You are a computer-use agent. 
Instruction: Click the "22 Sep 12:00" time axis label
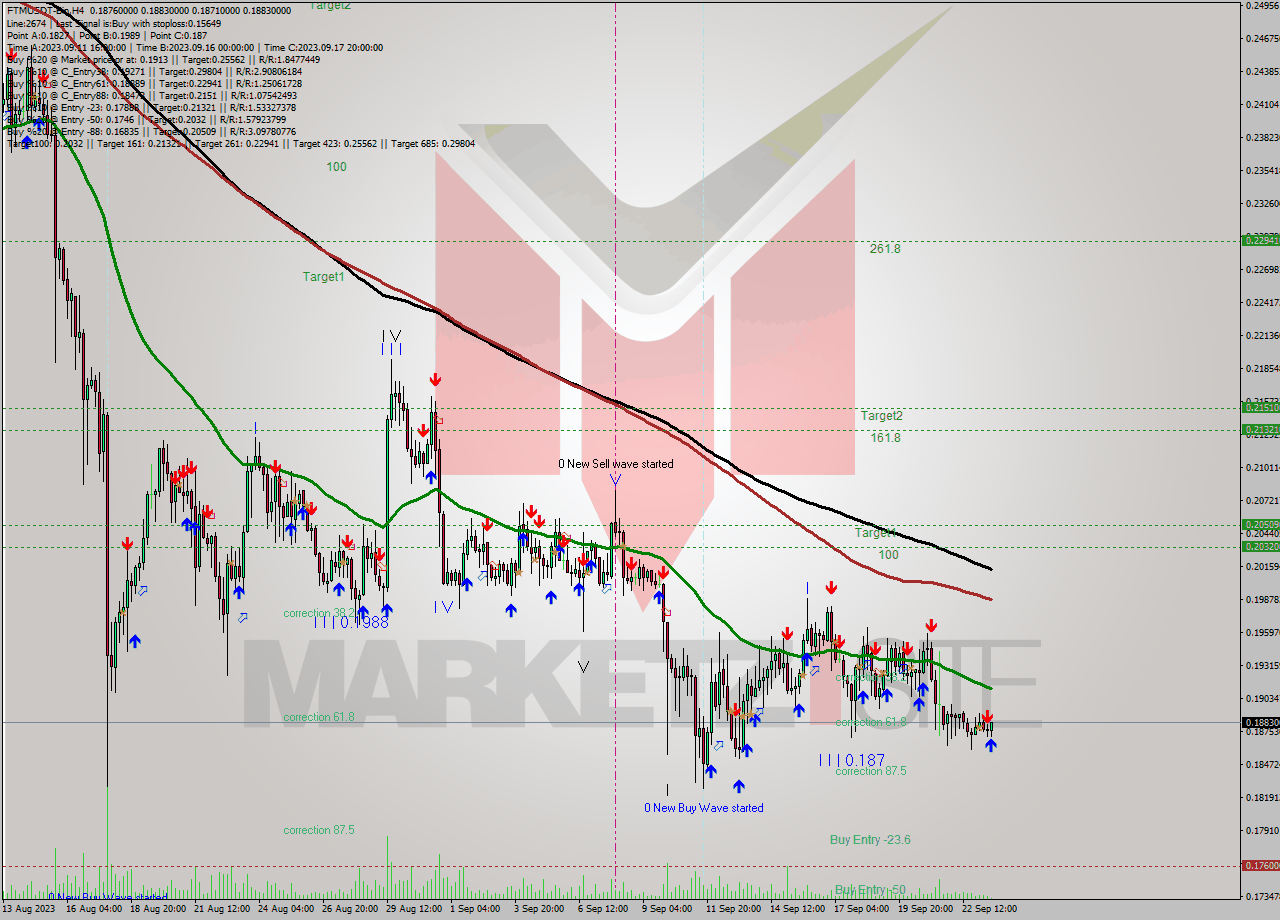pyautogui.click(x=990, y=909)
